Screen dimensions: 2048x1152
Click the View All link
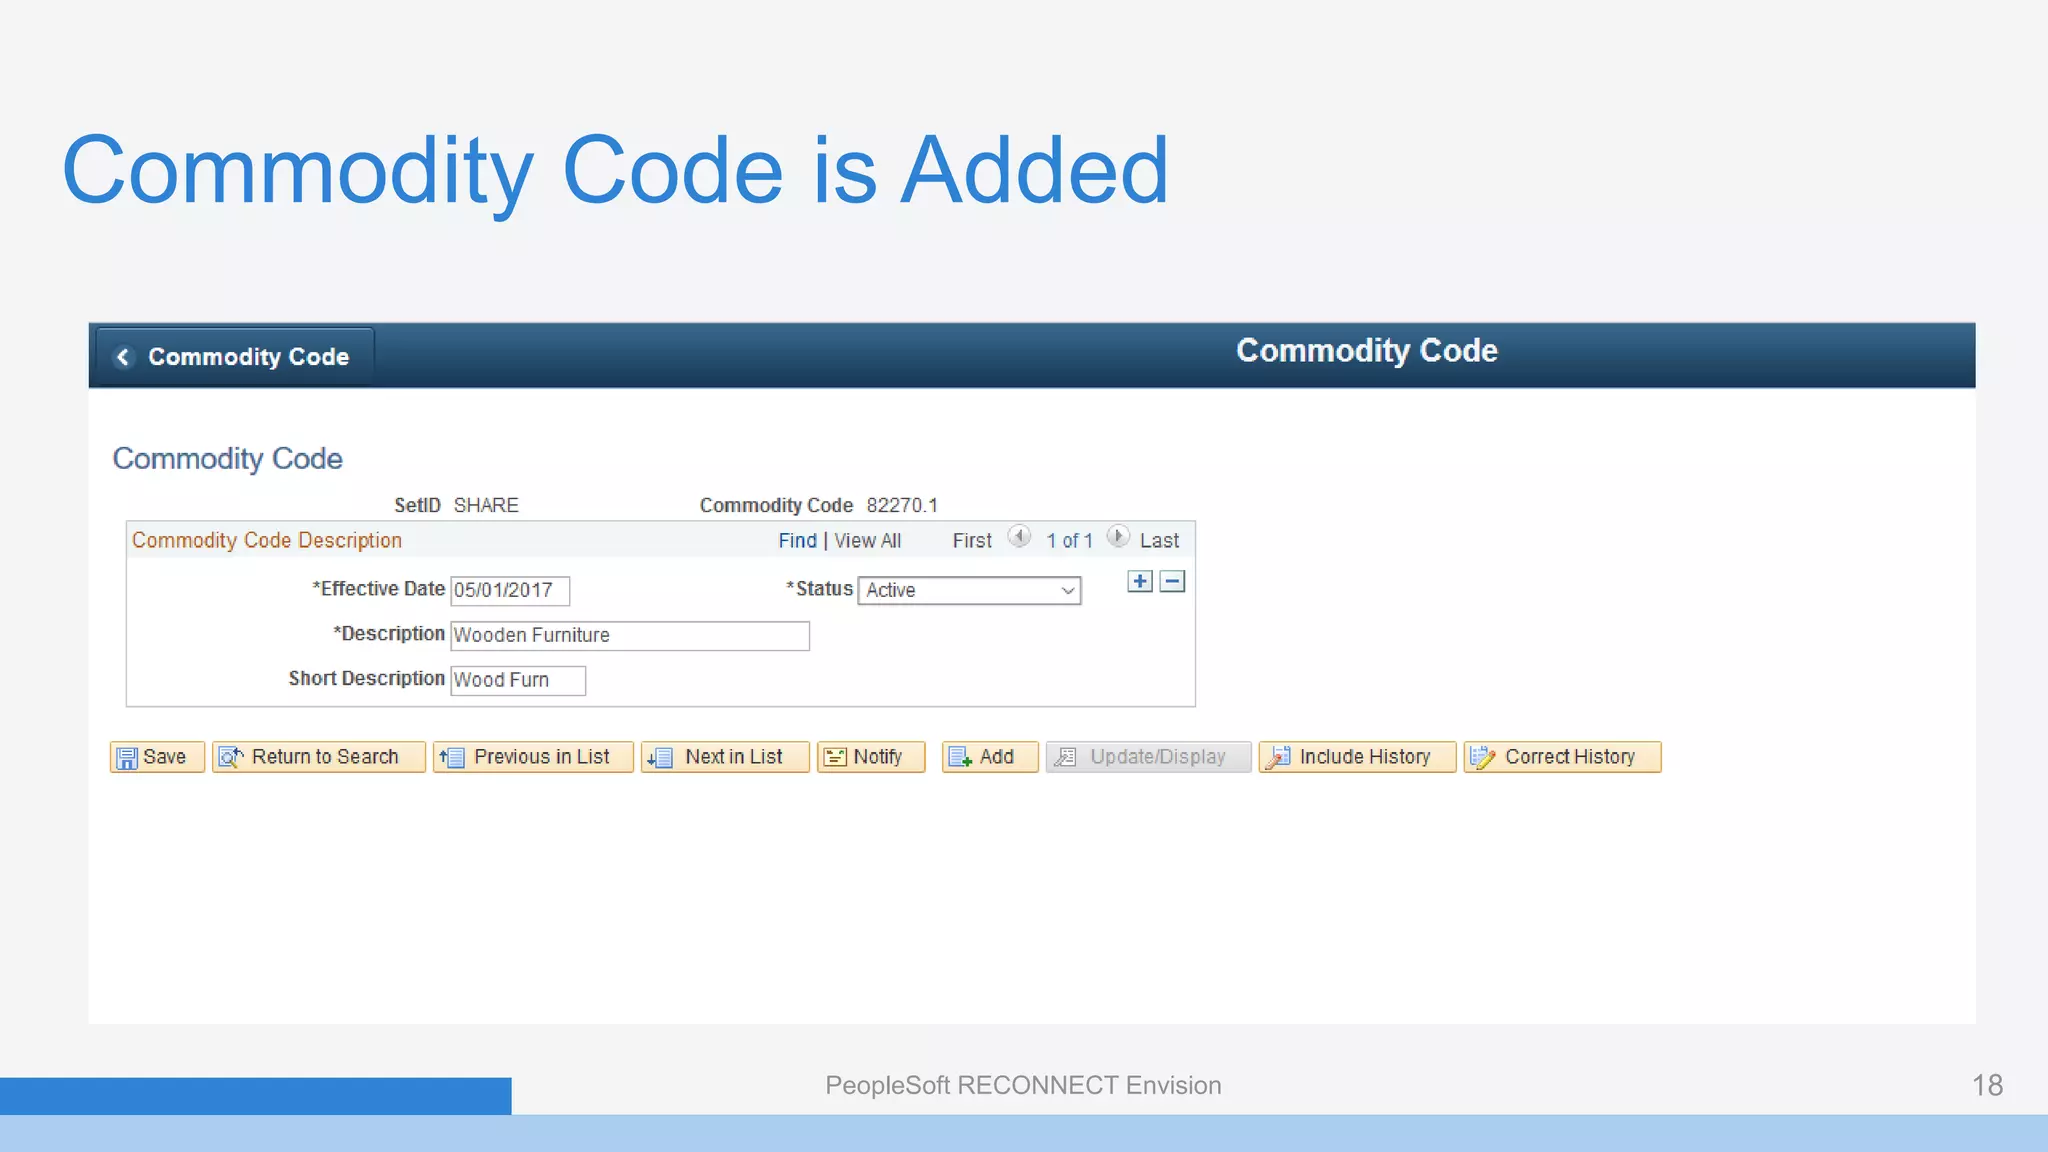[x=867, y=541]
